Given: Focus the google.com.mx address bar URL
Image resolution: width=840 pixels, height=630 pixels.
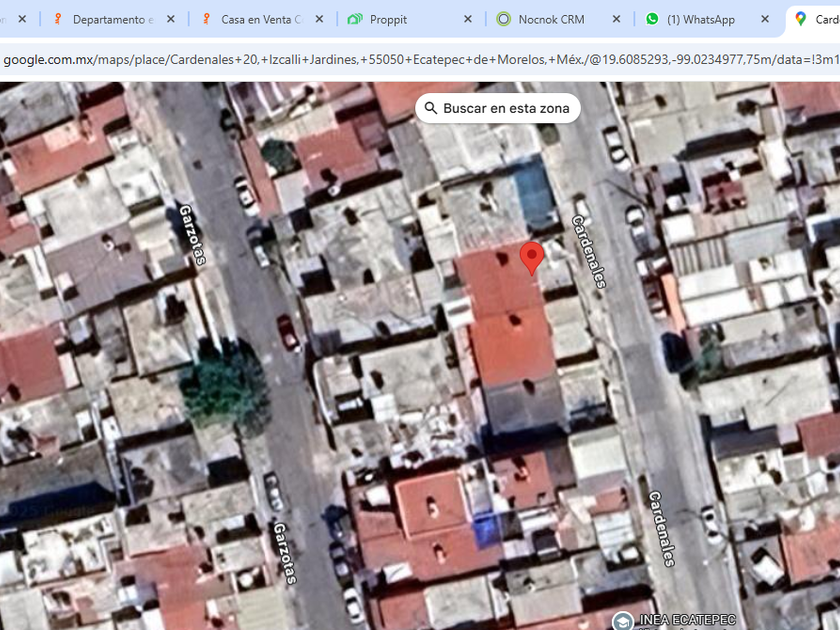Looking at the screenshot, I should click(x=420, y=59).
